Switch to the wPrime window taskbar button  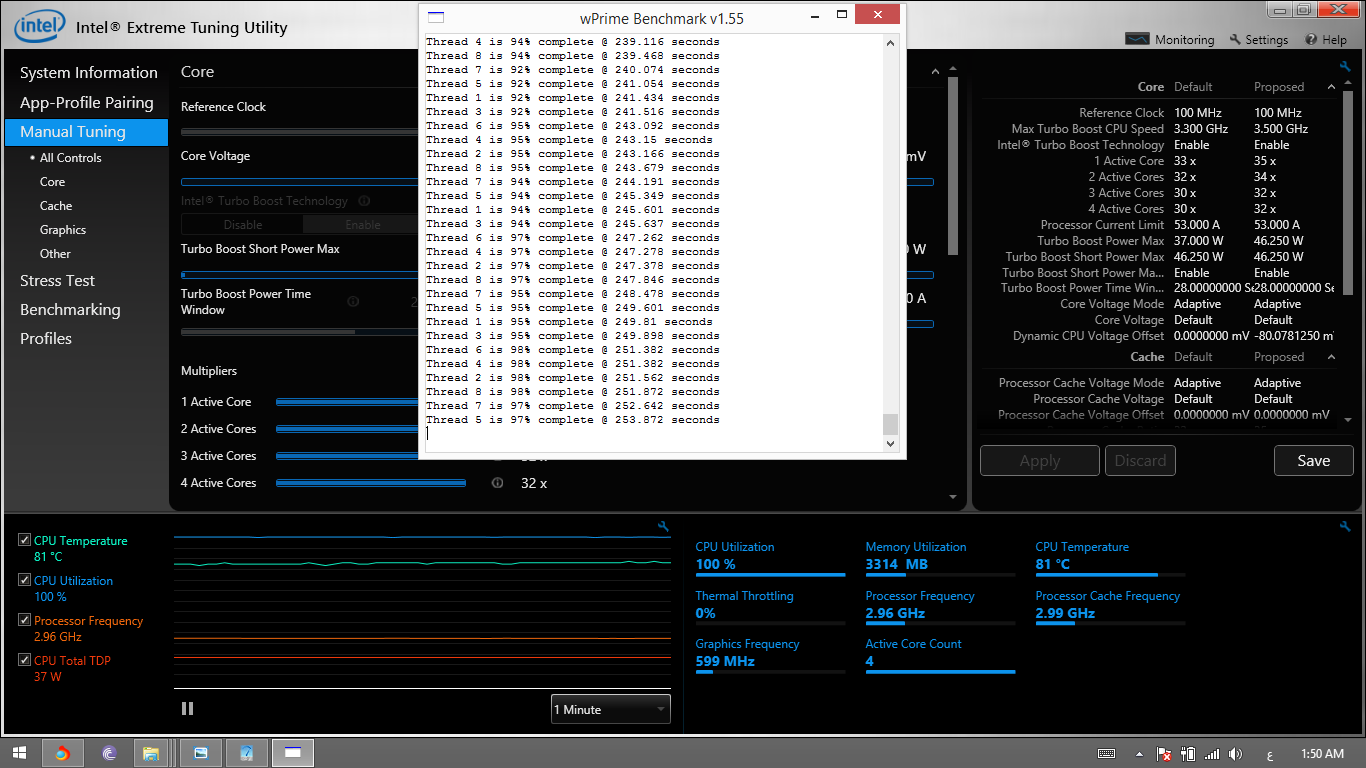pyautogui.click(x=293, y=753)
